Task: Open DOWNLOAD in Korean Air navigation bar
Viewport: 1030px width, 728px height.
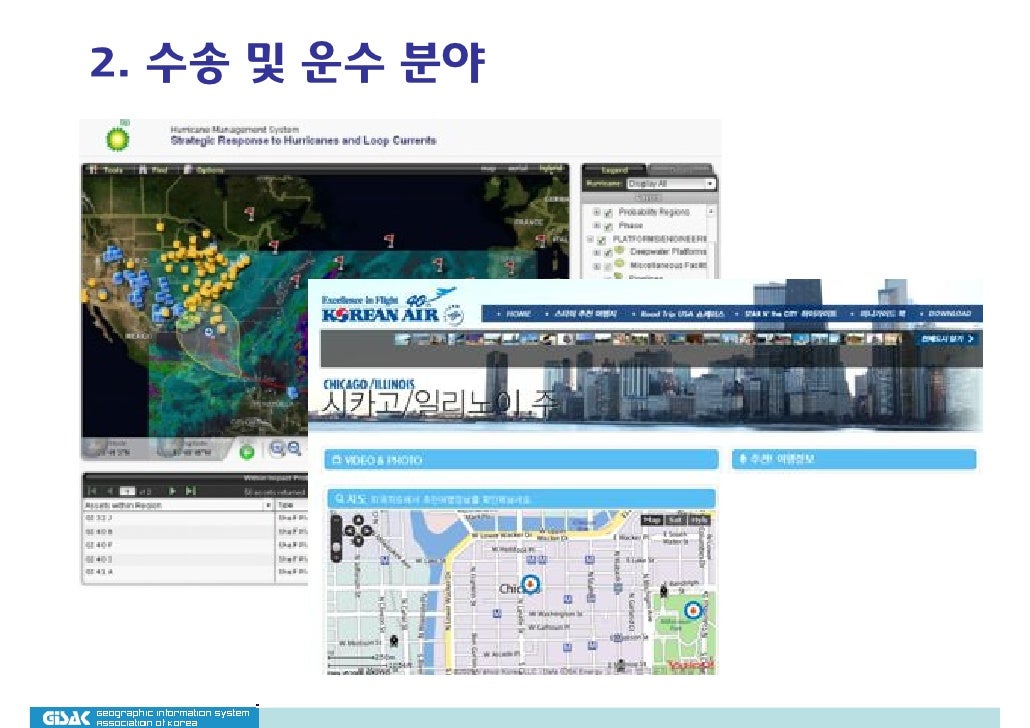Action: click(949, 314)
